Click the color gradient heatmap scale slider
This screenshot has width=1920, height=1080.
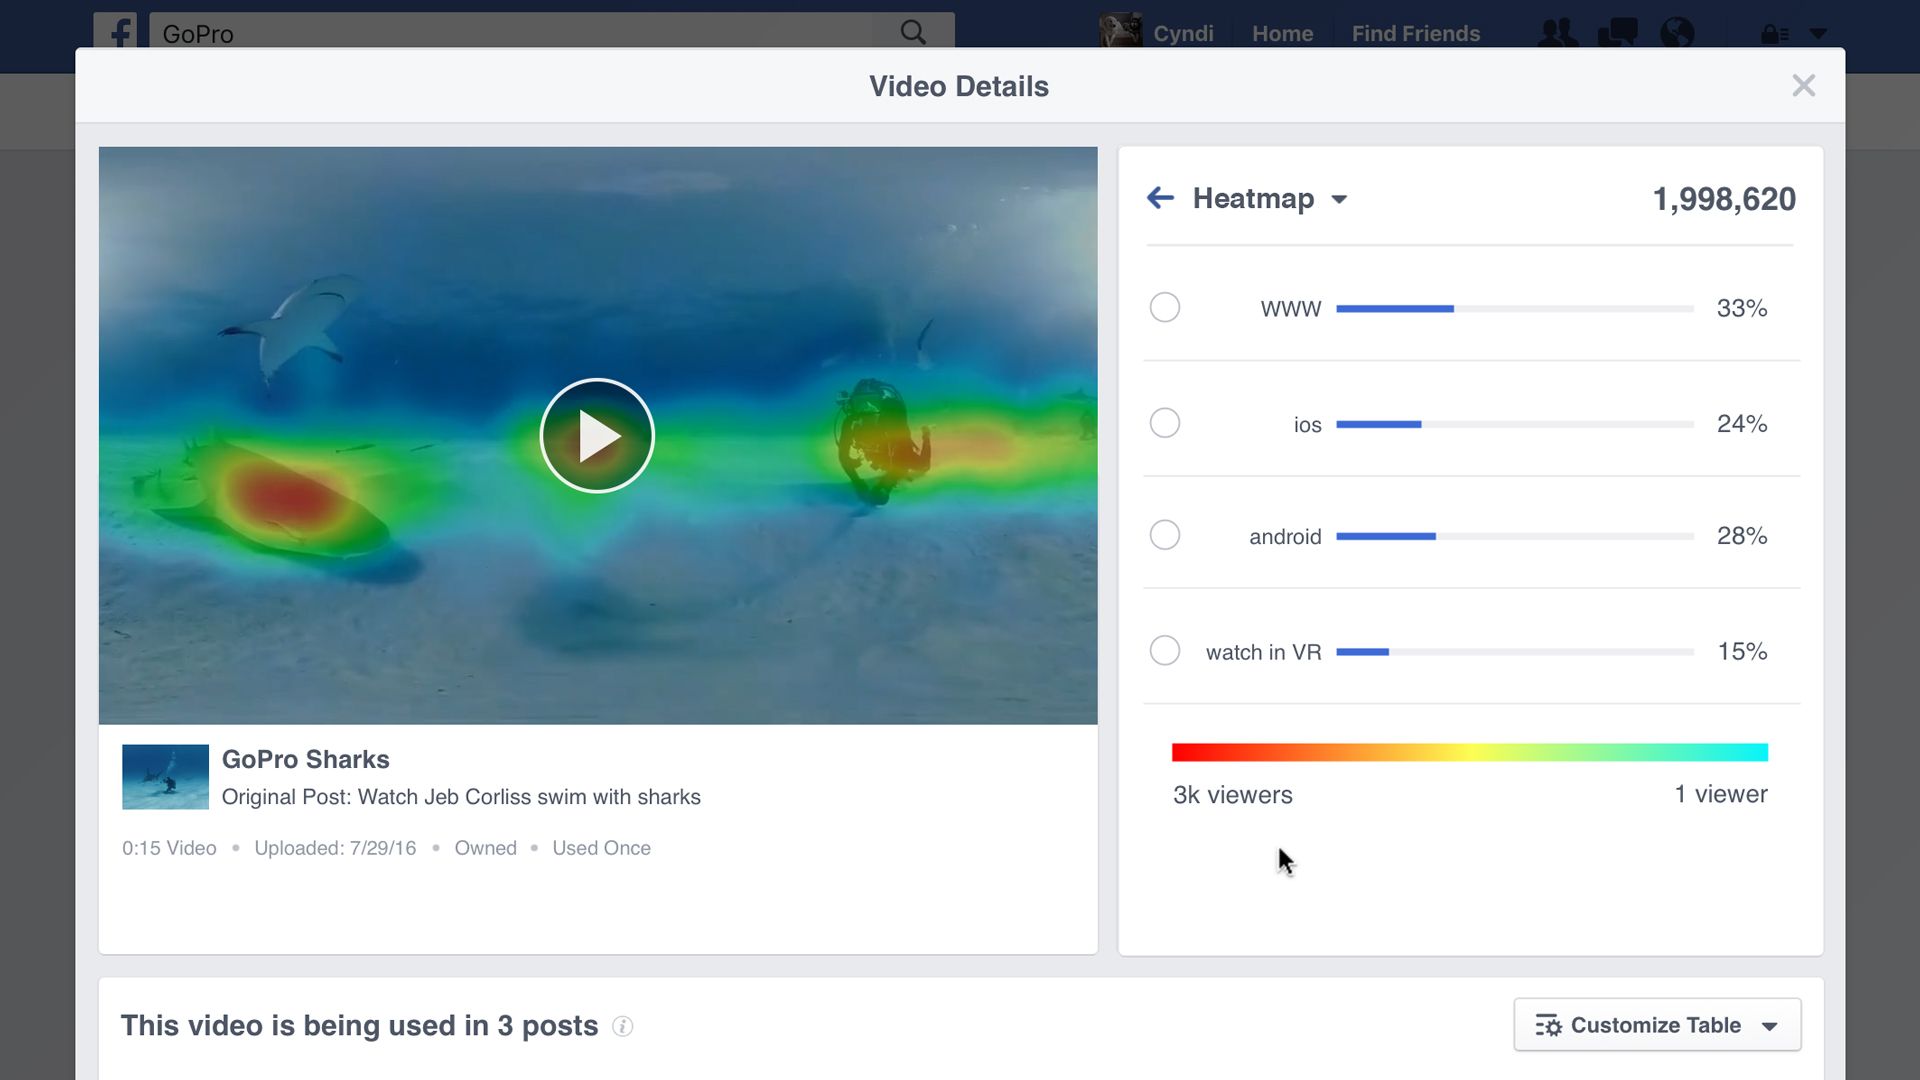click(x=1469, y=752)
